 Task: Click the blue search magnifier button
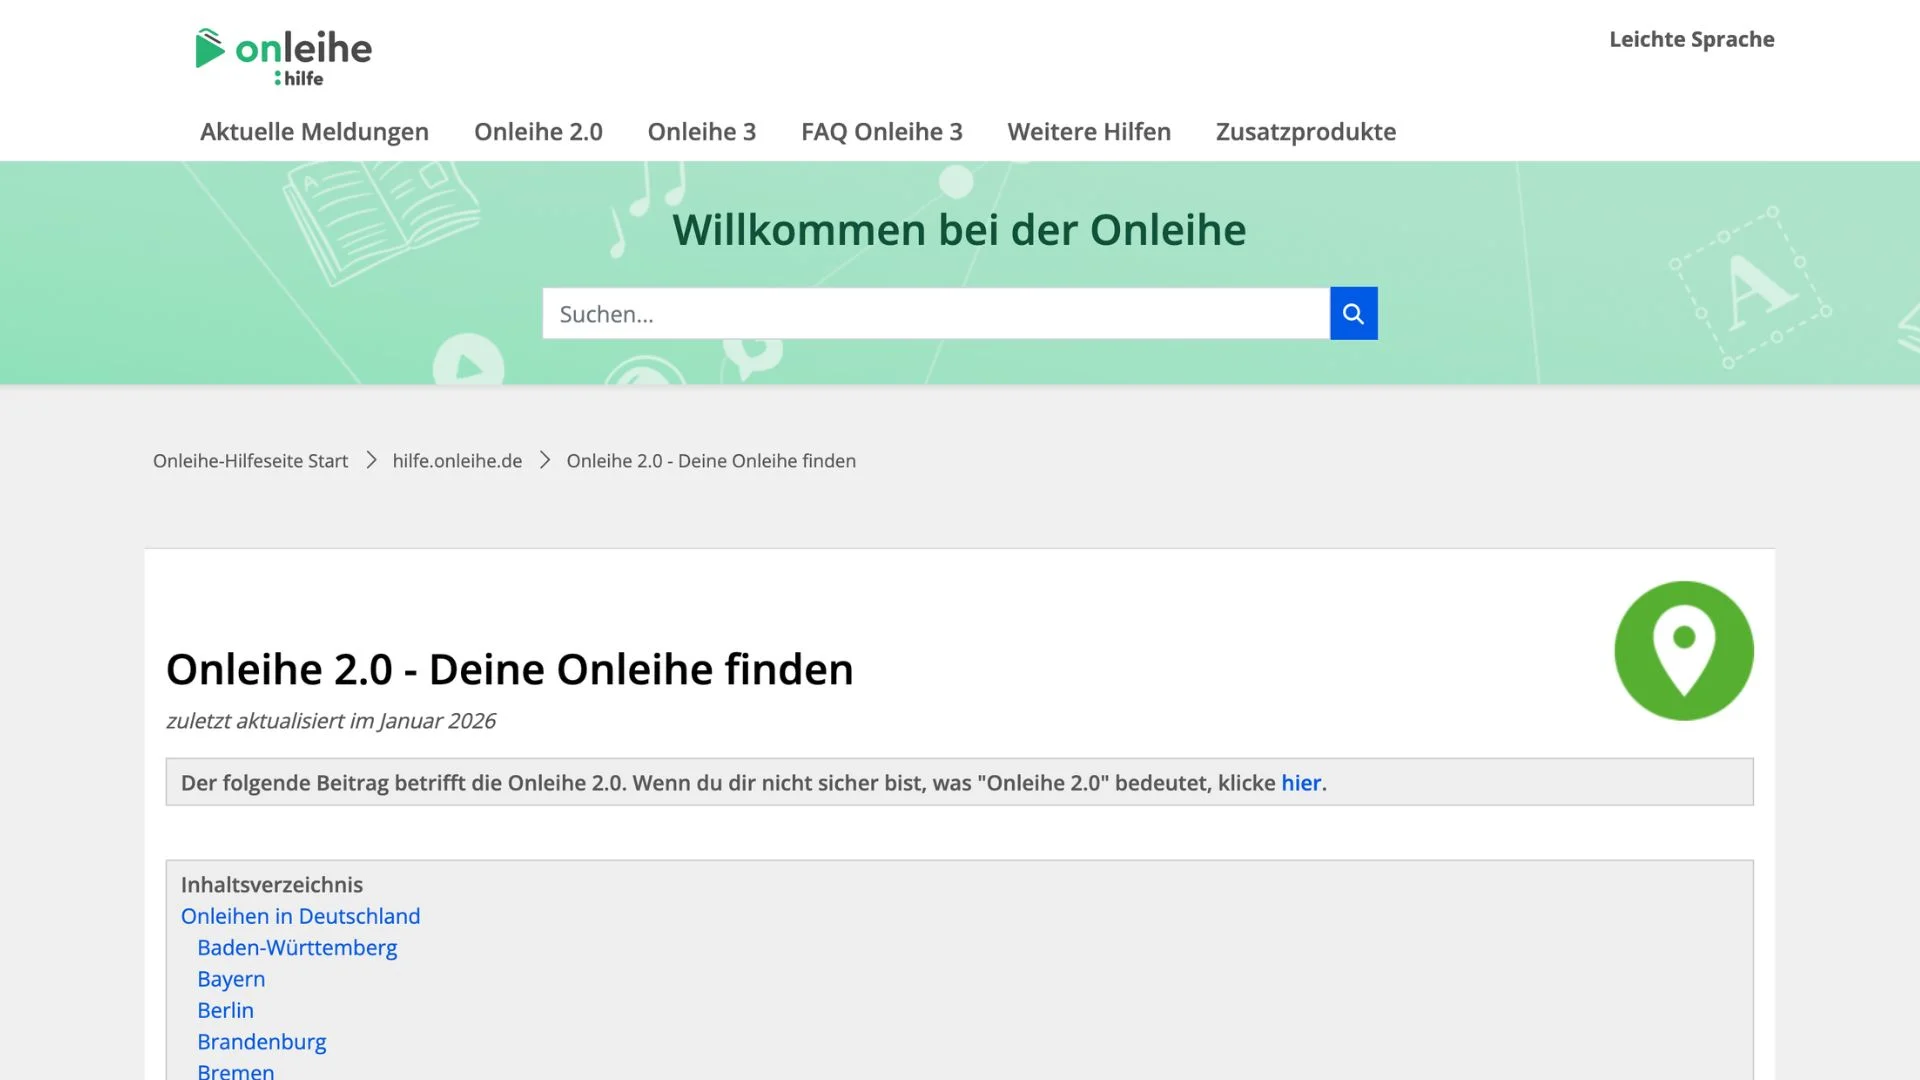click(1353, 314)
